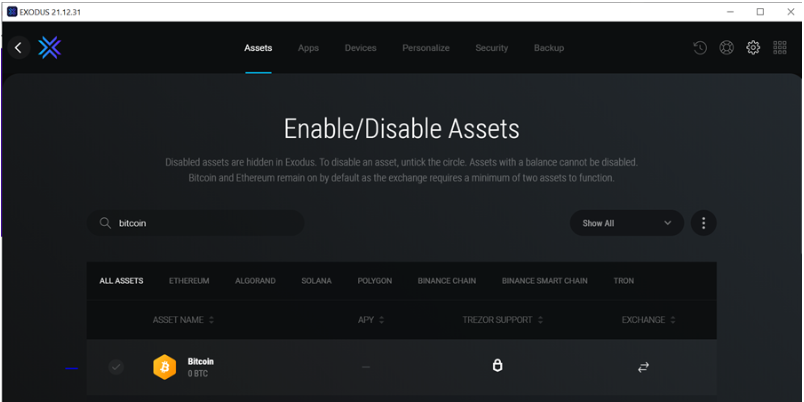Sort by Exchange column
Screen dimensions: 804x402
[x=649, y=320]
